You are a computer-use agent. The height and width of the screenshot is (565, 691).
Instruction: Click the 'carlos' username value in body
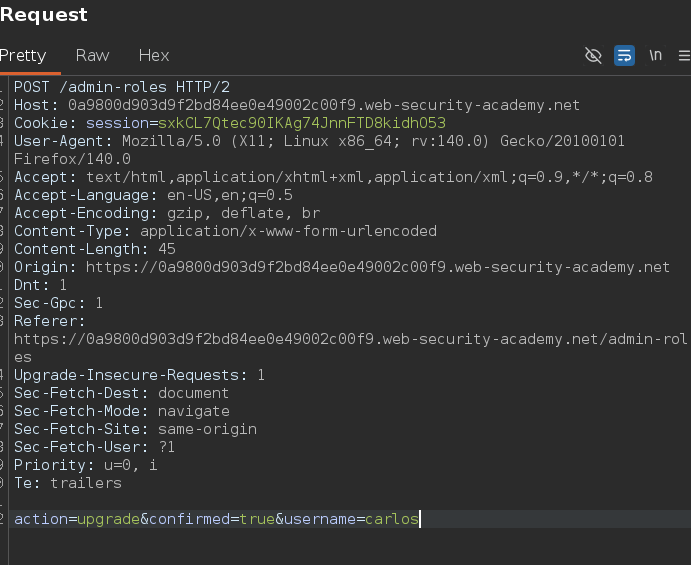[x=392, y=520]
